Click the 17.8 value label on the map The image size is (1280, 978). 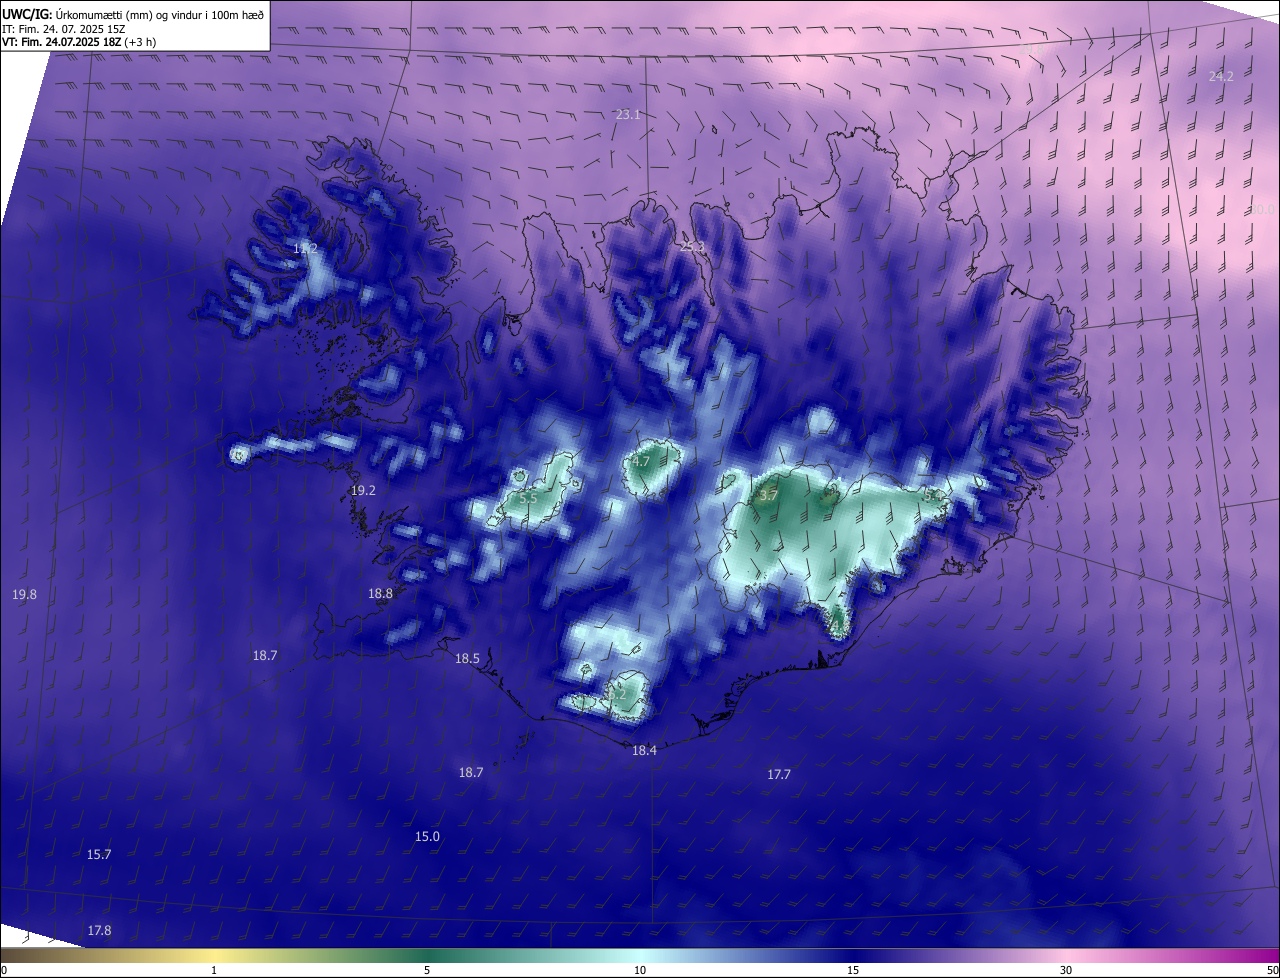pos(99,930)
